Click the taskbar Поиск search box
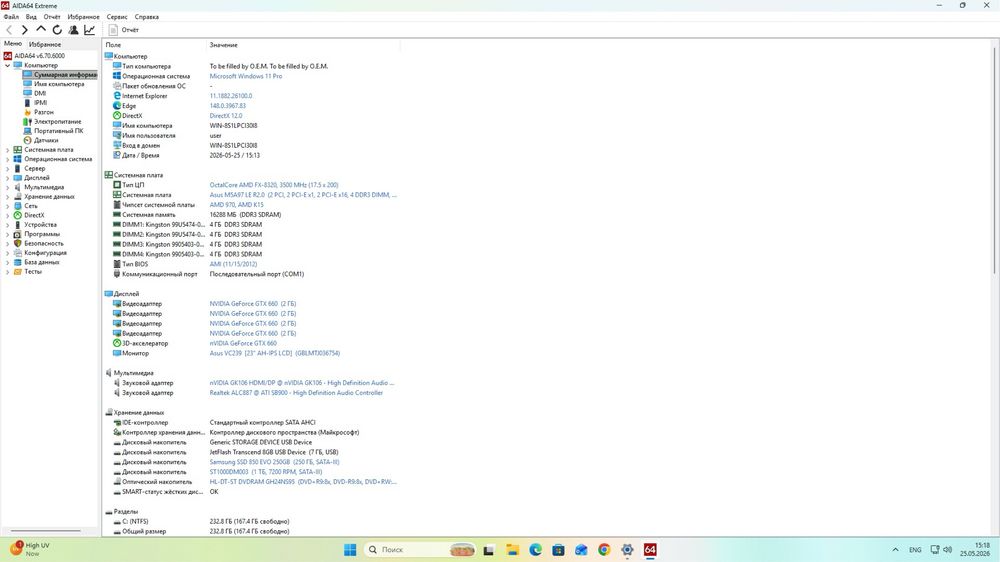 [421, 550]
